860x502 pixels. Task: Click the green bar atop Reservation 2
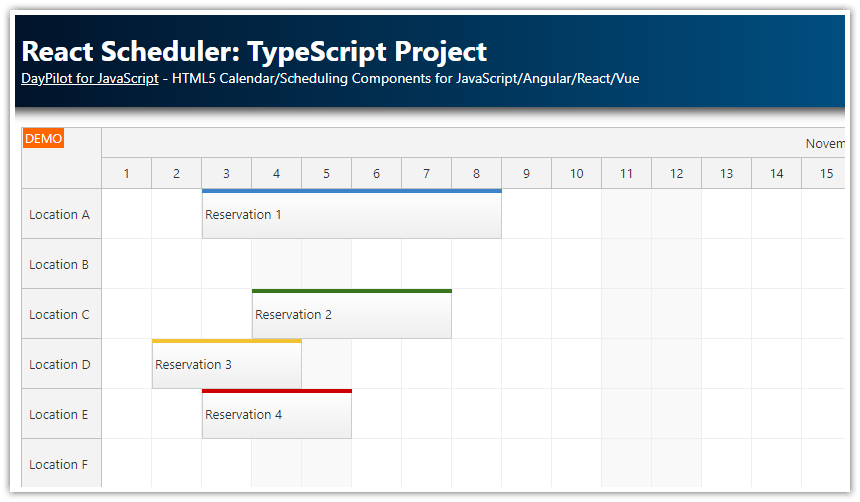[x=351, y=291]
